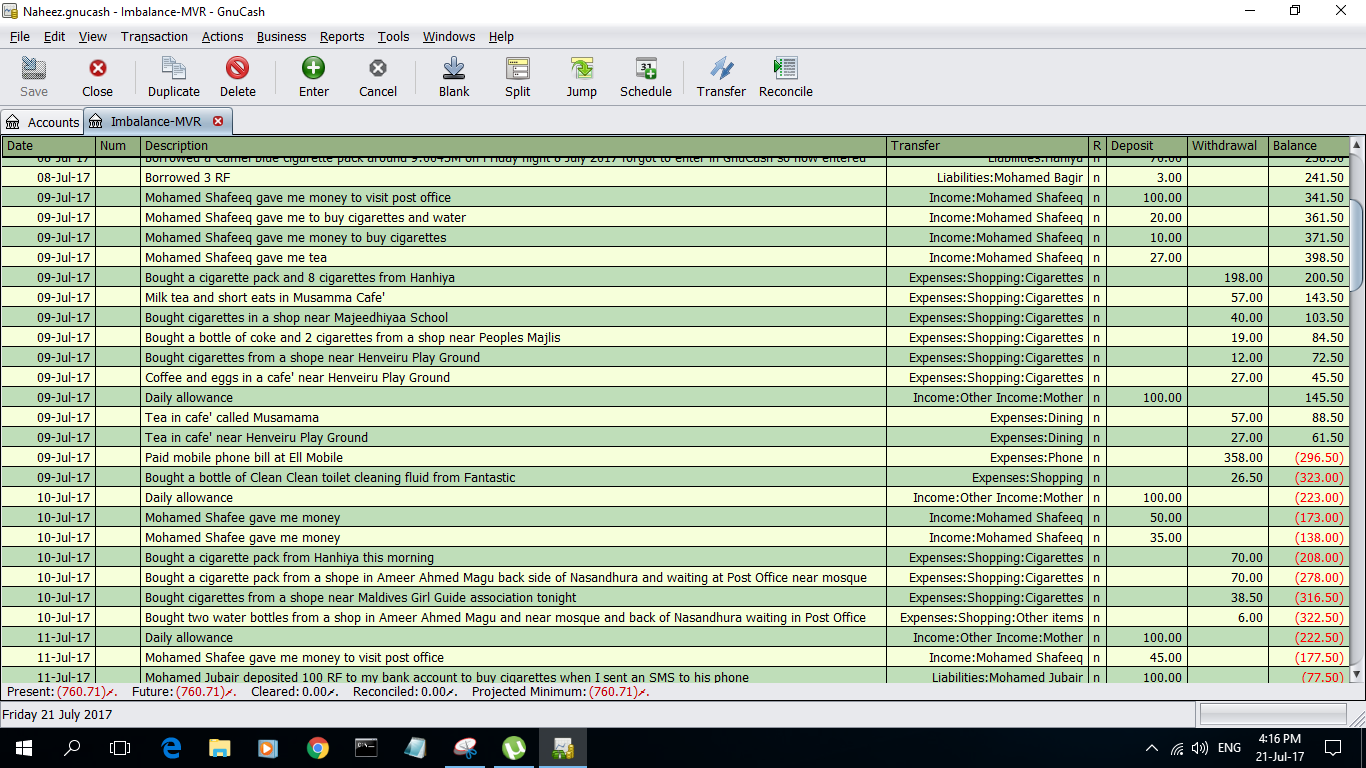Image resolution: width=1366 pixels, height=768 pixels.
Task: Duplicate the current transaction
Action: [174, 77]
